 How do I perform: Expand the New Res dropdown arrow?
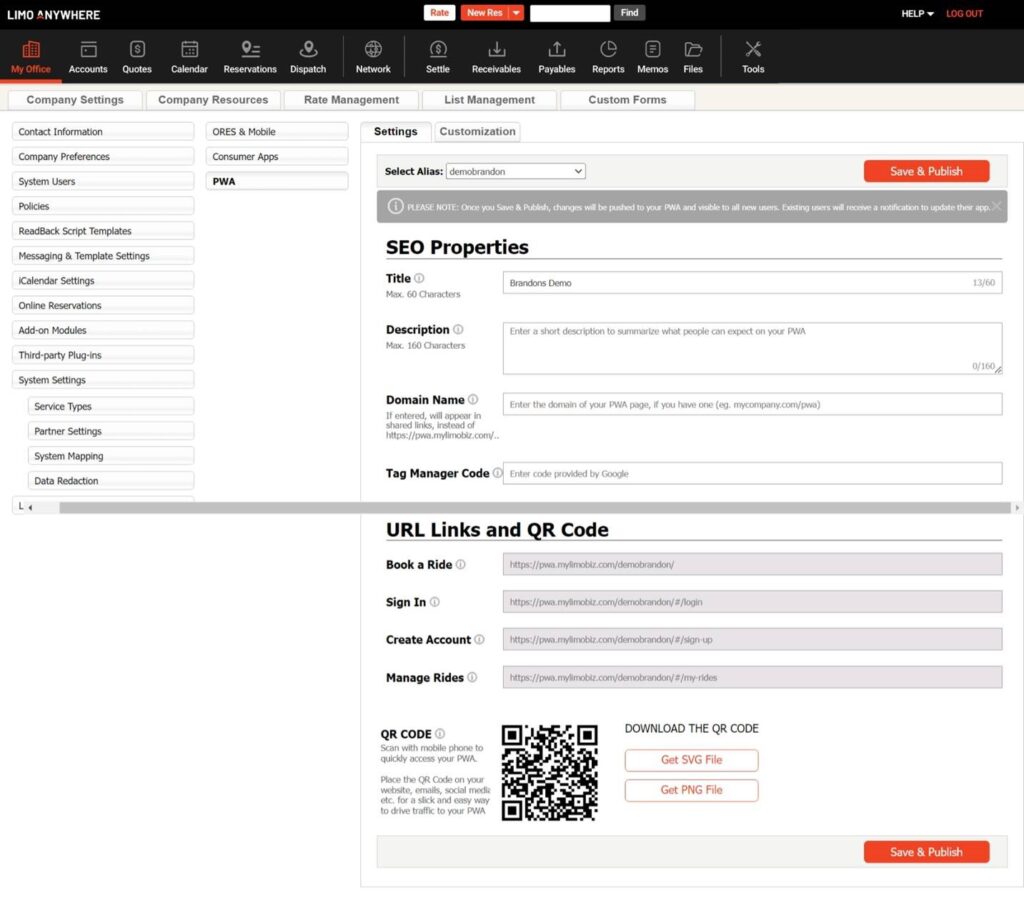pyautogui.click(x=516, y=12)
